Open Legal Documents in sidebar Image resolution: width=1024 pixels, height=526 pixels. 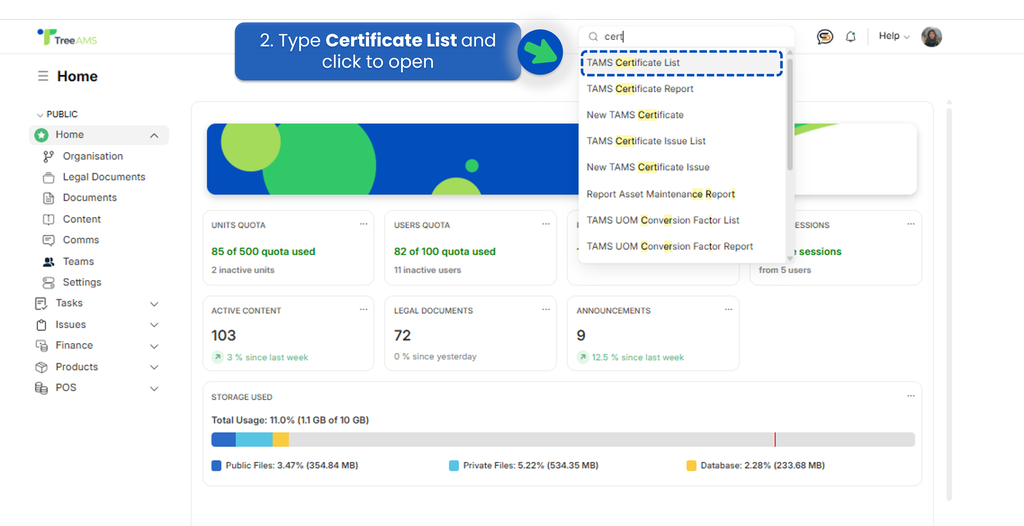point(104,177)
